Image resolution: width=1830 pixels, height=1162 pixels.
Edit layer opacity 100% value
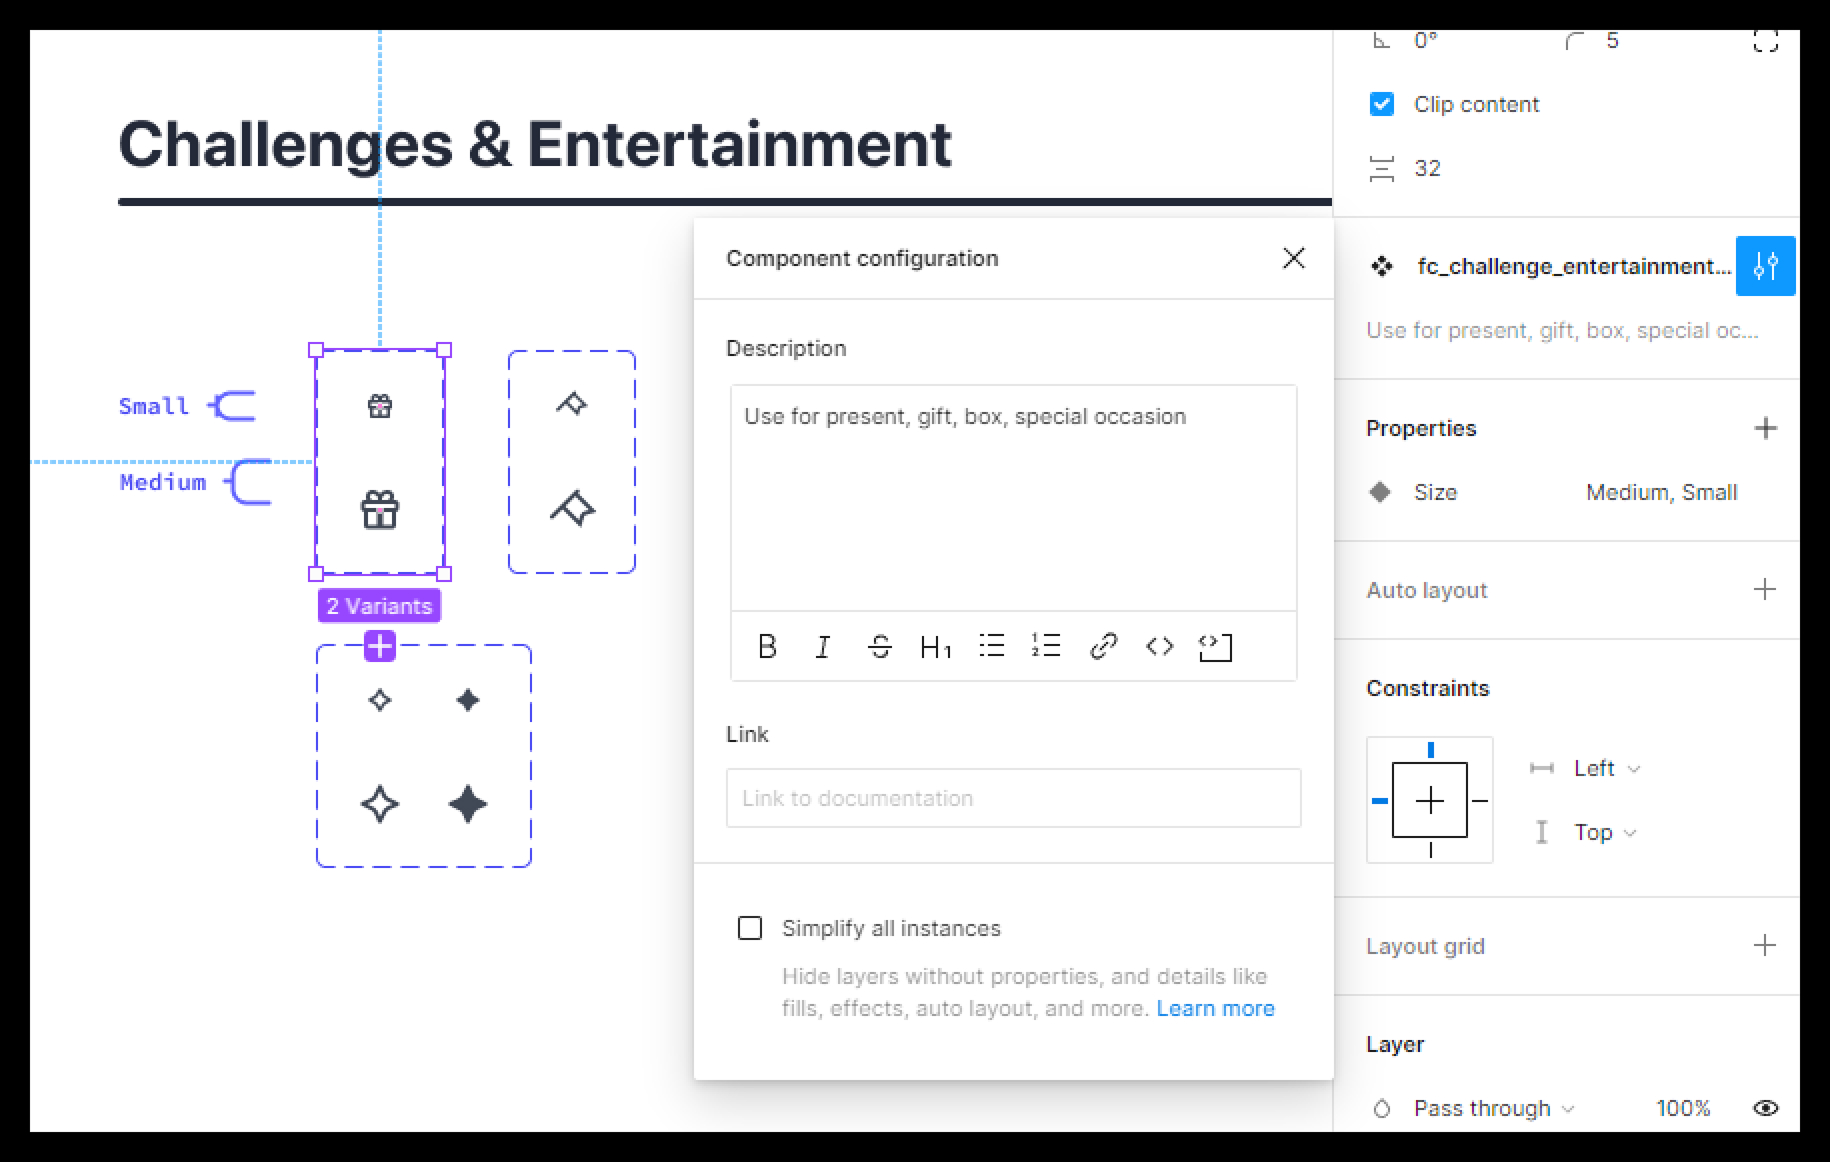[x=1683, y=1108]
